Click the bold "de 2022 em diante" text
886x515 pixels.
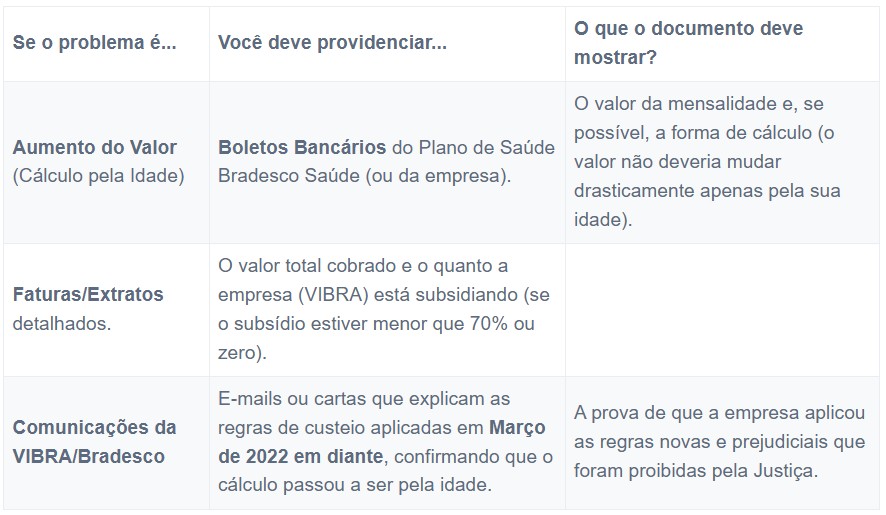pyautogui.click(x=300, y=456)
